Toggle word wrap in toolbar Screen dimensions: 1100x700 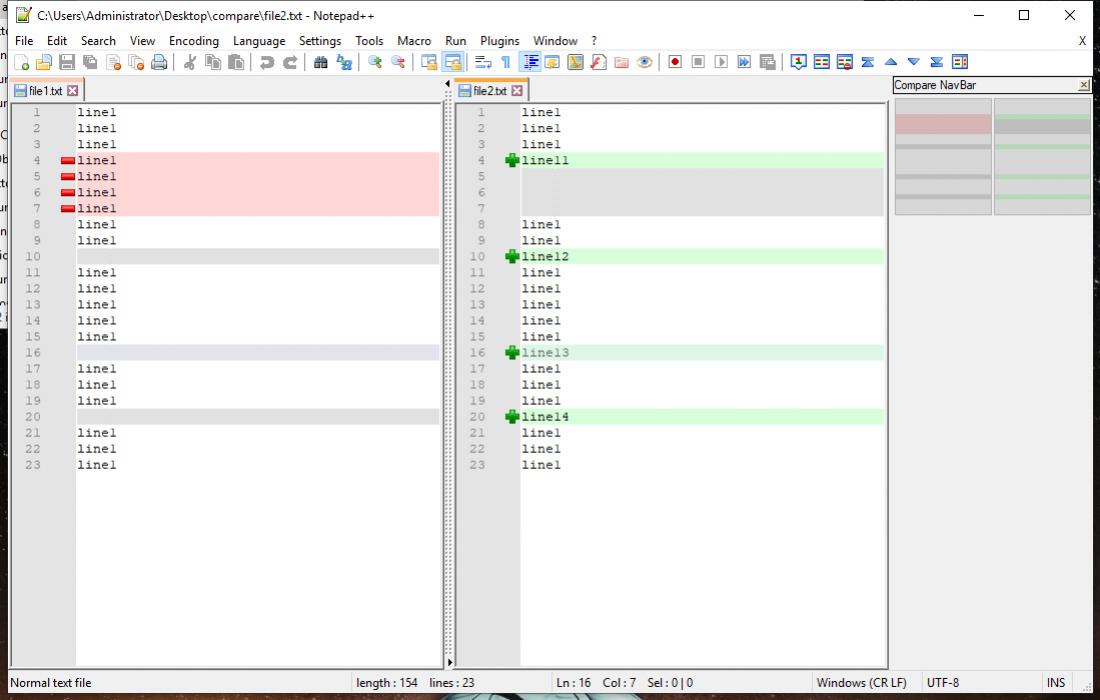[483, 62]
